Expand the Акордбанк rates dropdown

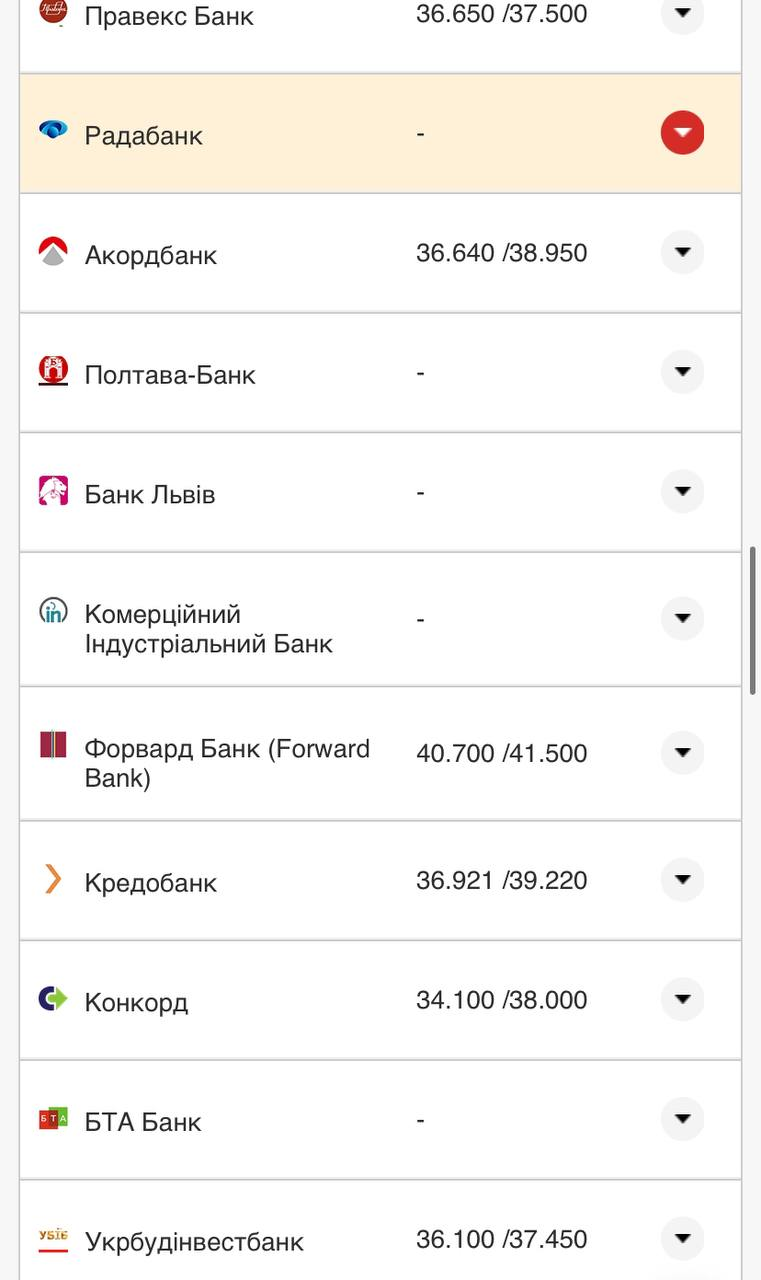pyautogui.click(x=682, y=253)
